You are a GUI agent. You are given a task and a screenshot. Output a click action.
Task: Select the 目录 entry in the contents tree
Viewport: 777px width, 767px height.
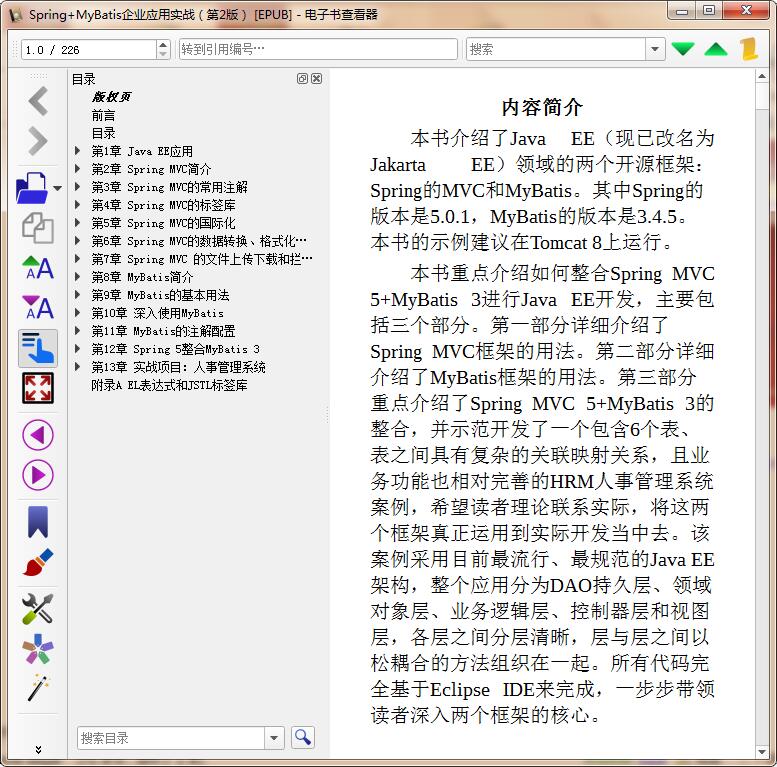tap(103, 133)
